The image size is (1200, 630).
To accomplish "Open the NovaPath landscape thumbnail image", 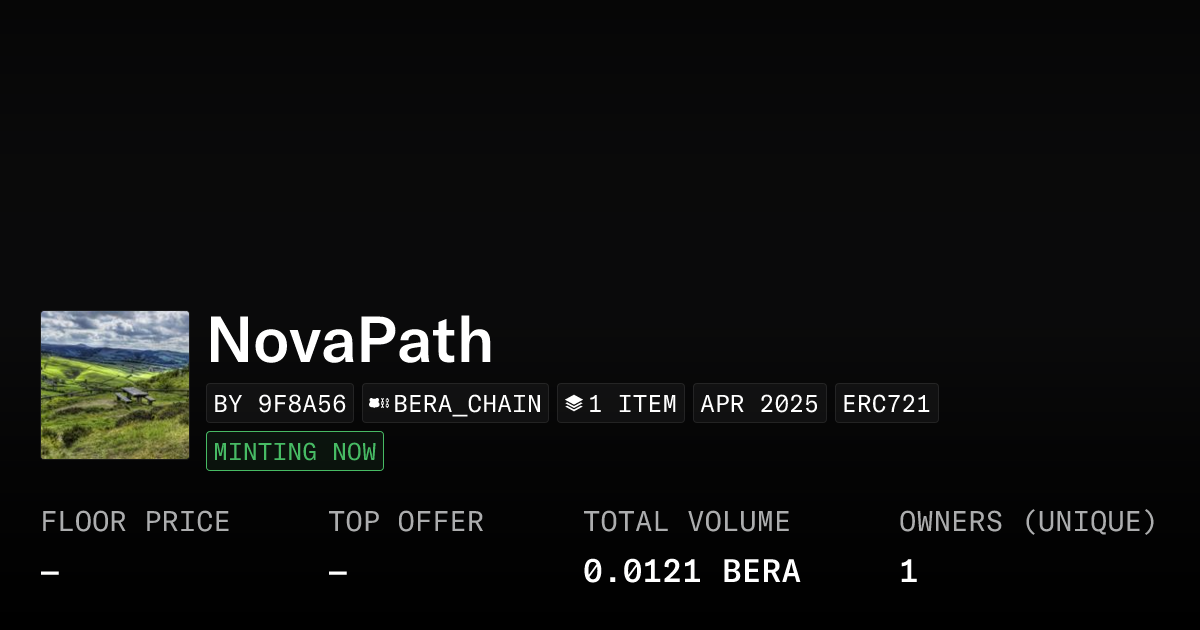I will (115, 385).
